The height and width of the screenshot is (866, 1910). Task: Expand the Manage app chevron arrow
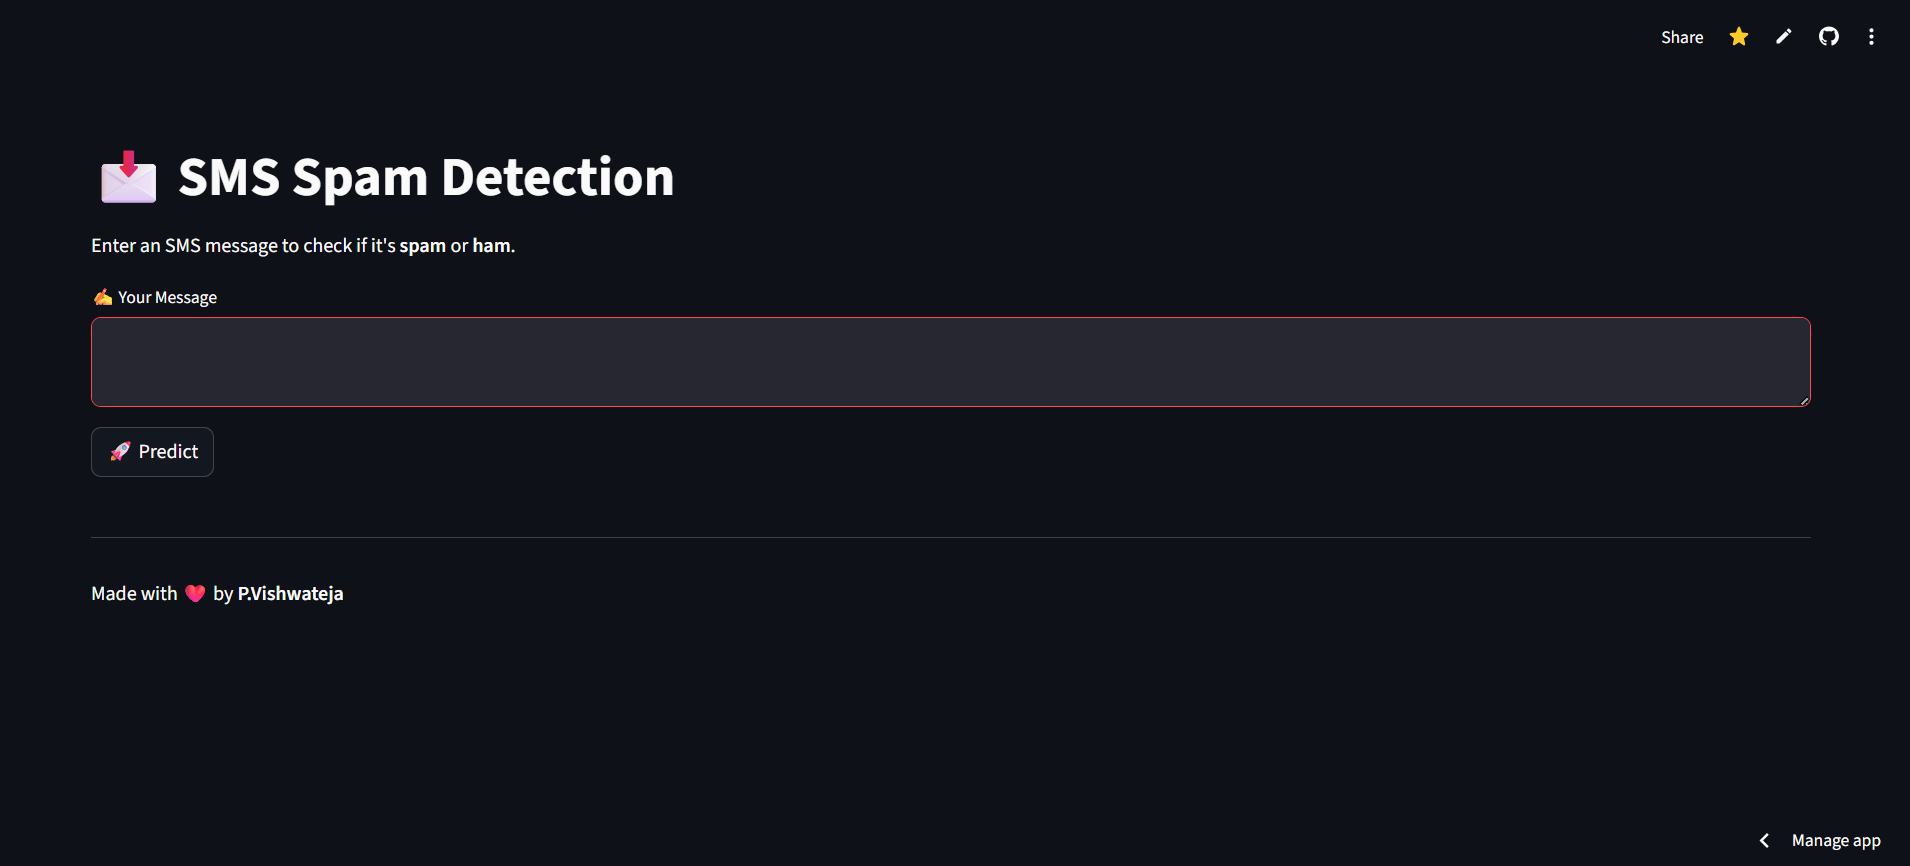1764,841
